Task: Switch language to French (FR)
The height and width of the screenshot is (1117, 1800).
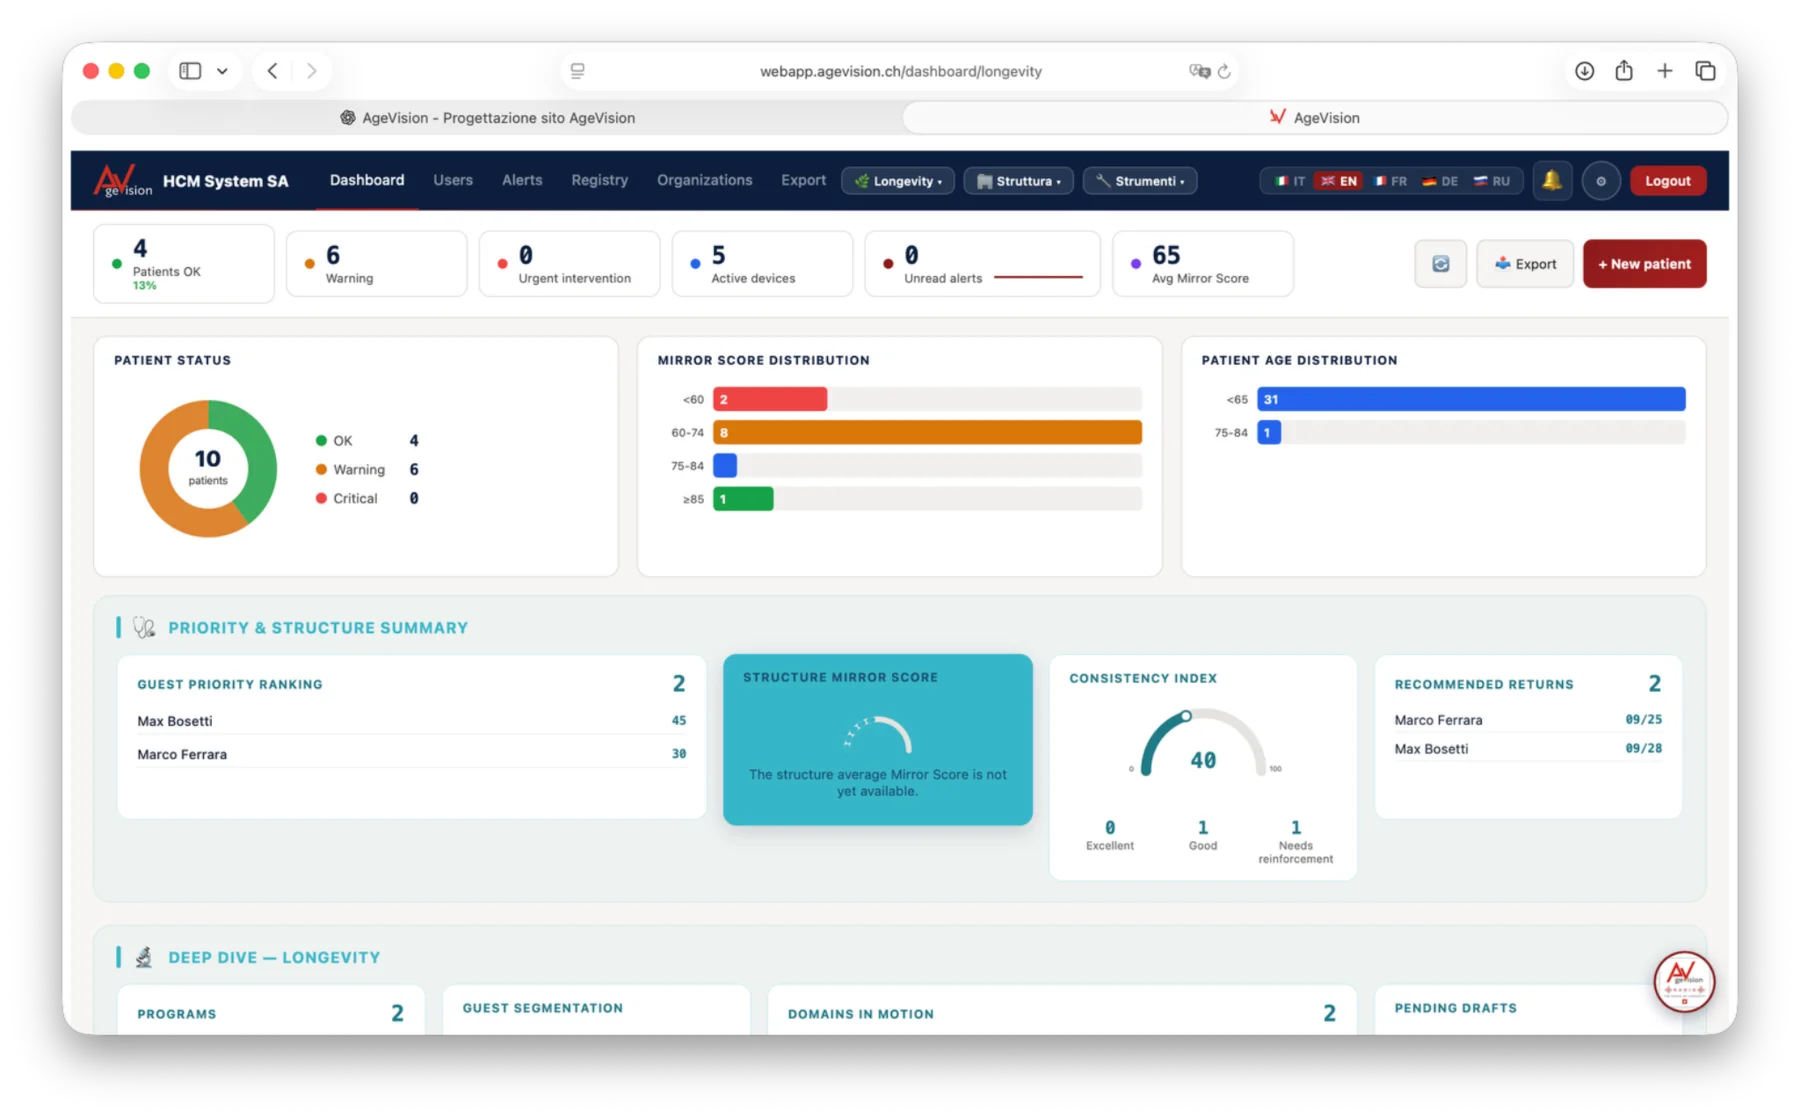Action: click(x=1390, y=181)
